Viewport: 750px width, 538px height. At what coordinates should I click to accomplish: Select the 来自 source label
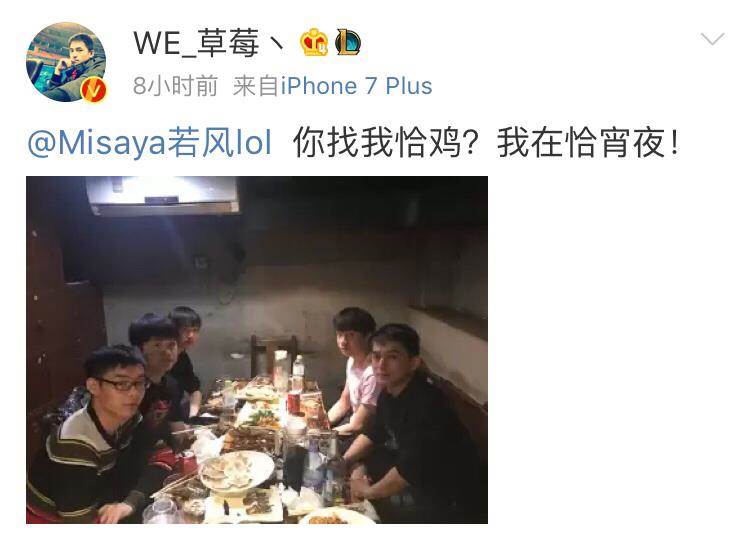click(256, 86)
